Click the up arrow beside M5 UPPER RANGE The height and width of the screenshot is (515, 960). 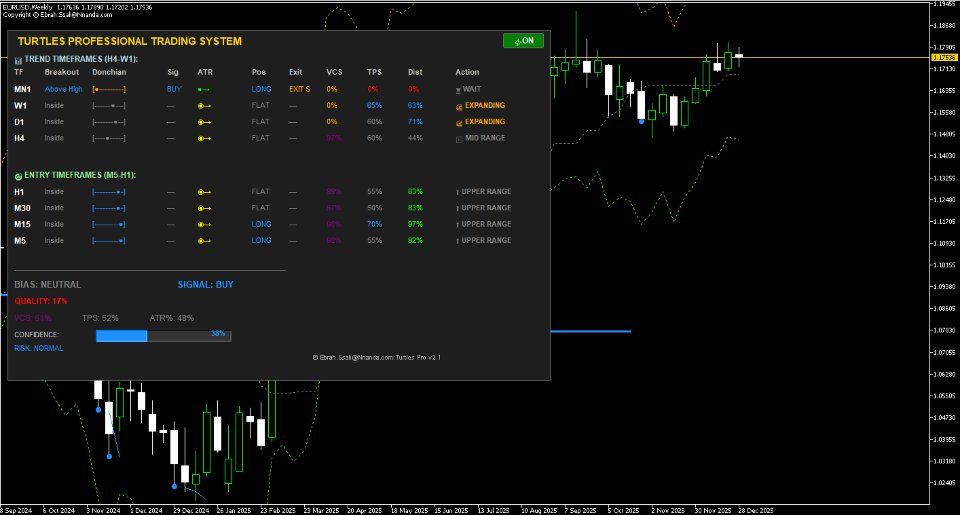click(457, 241)
